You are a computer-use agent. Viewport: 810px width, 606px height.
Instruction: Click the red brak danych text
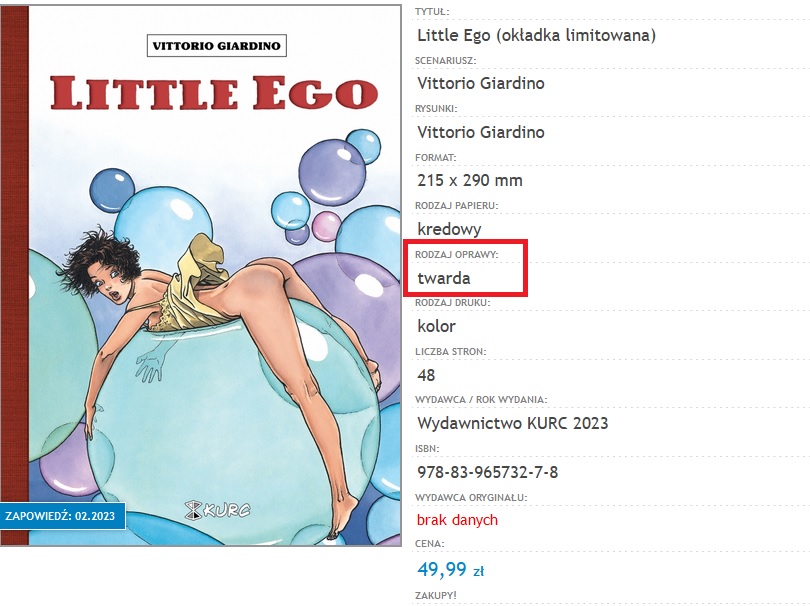point(457,520)
